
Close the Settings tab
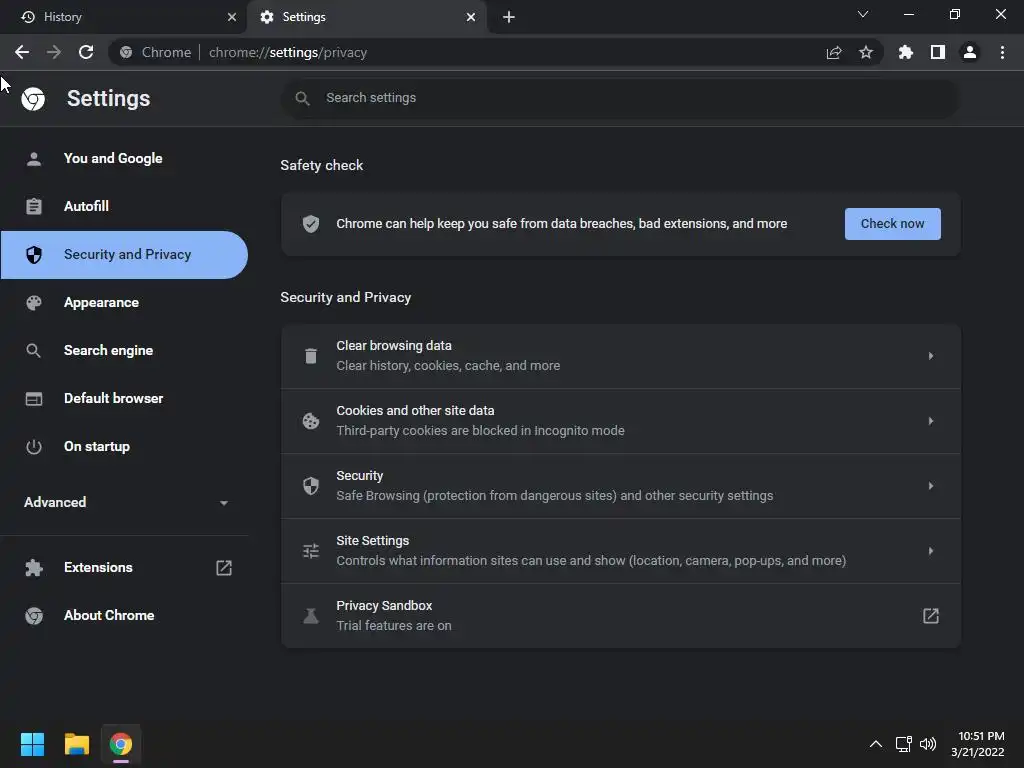tap(471, 17)
